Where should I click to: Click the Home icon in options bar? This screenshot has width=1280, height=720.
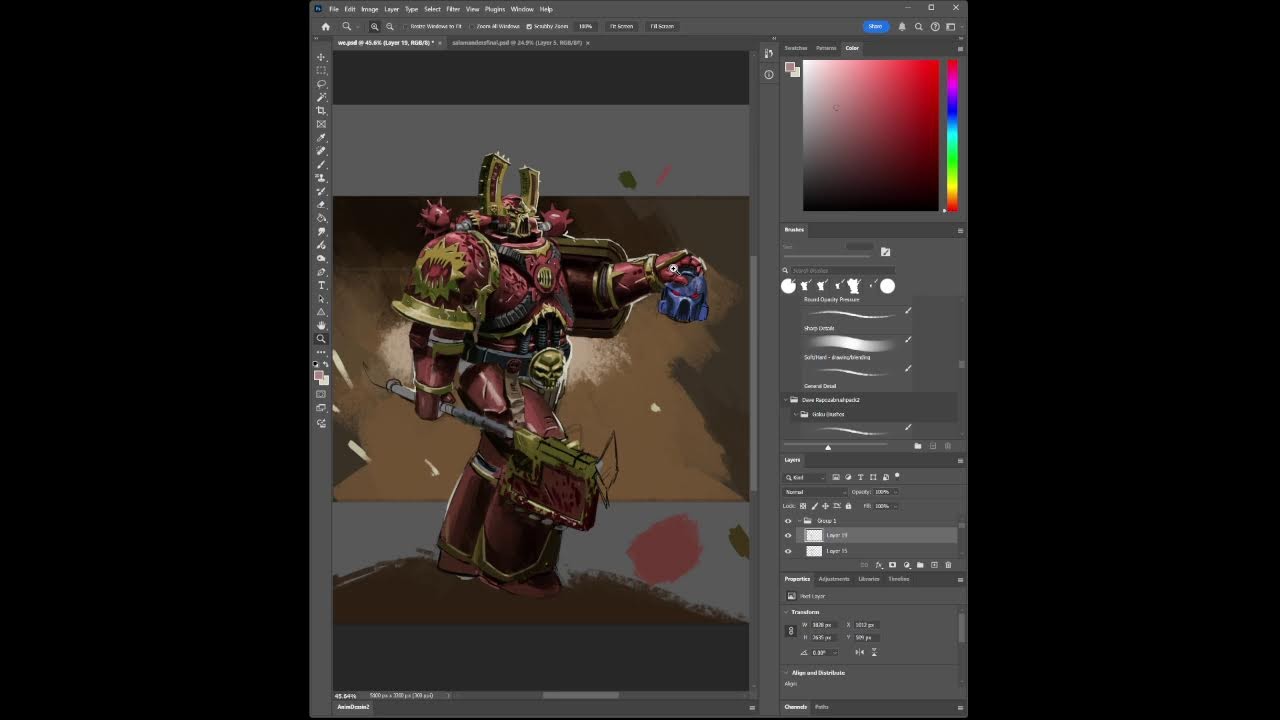pyautogui.click(x=325, y=27)
